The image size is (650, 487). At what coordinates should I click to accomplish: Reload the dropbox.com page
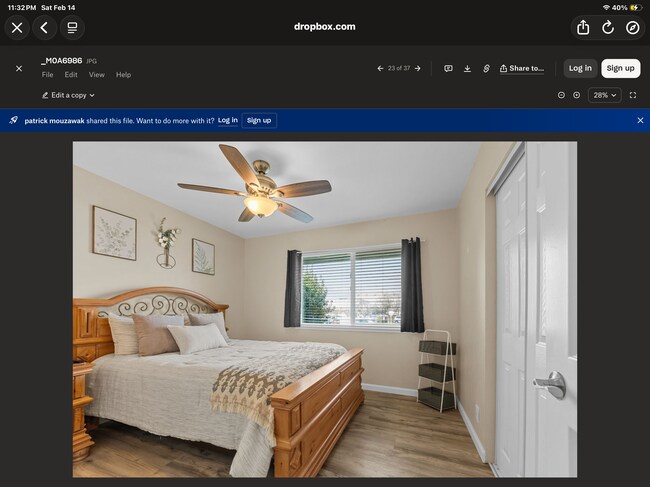[608, 27]
